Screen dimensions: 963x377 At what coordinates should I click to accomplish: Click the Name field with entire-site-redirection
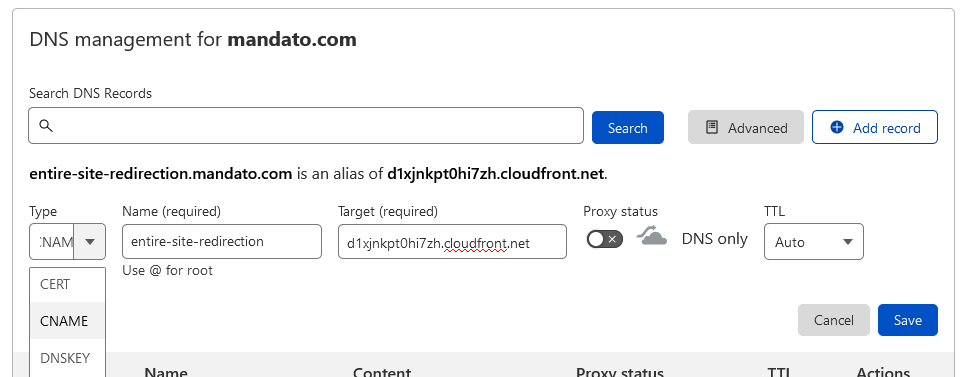[x=222, y=241]
